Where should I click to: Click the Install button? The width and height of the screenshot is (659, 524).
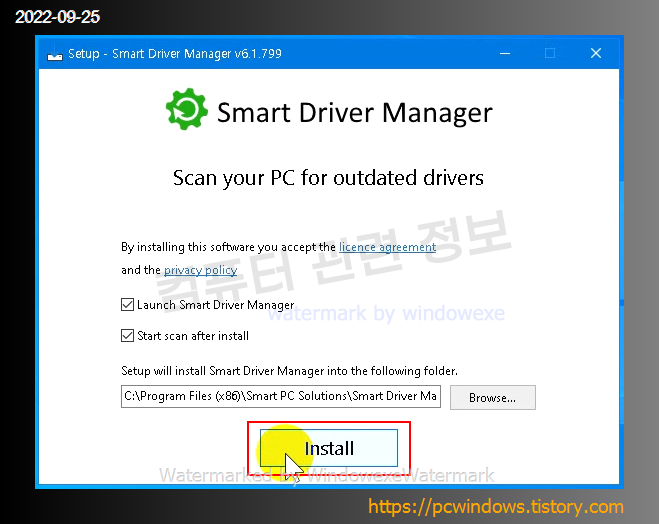[x=329, y=448]
